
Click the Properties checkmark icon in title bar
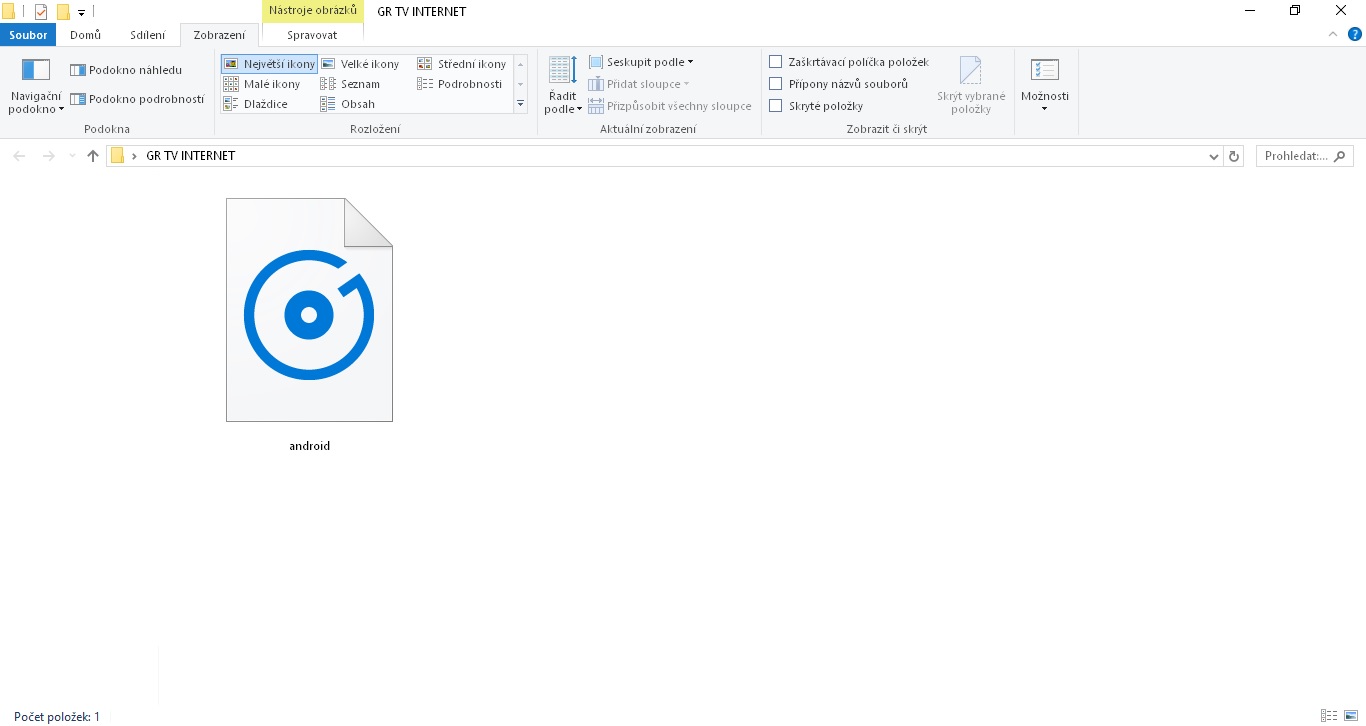click(x=41, y=12)
